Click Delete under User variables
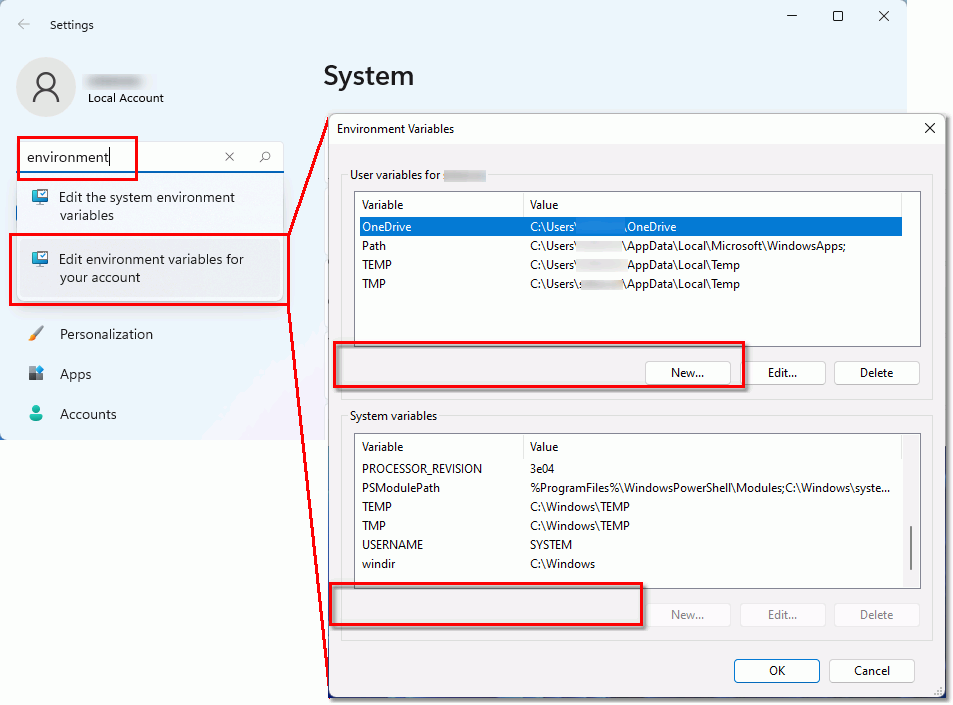 click(876, 373)
